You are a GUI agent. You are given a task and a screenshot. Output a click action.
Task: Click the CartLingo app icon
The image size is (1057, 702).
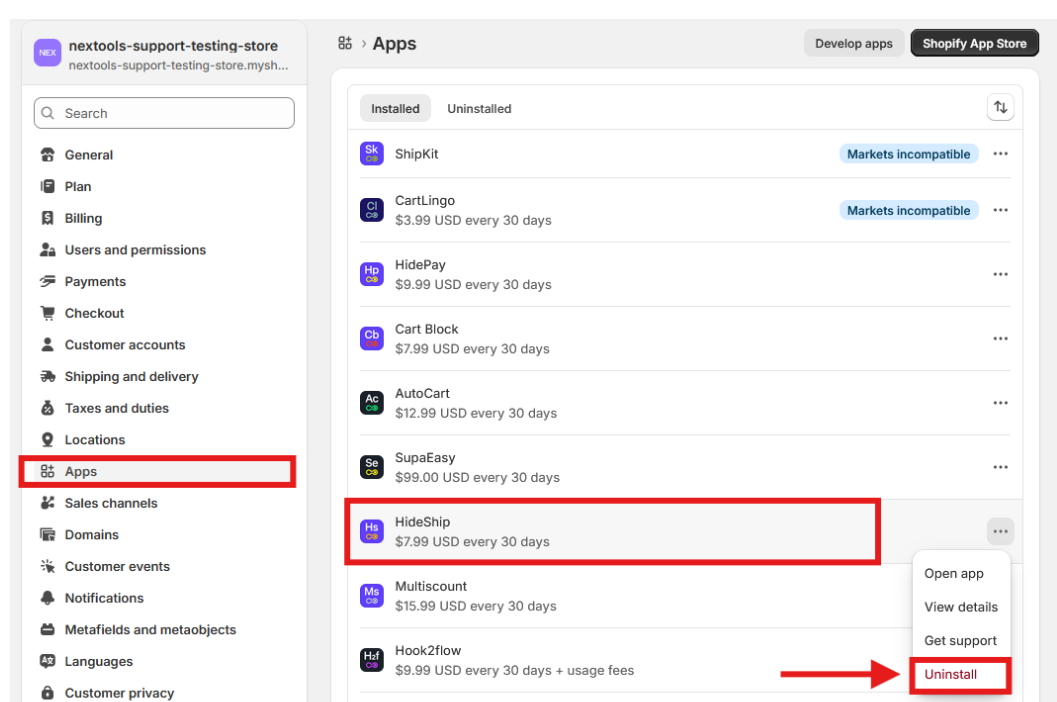click(x=371, y=210)
